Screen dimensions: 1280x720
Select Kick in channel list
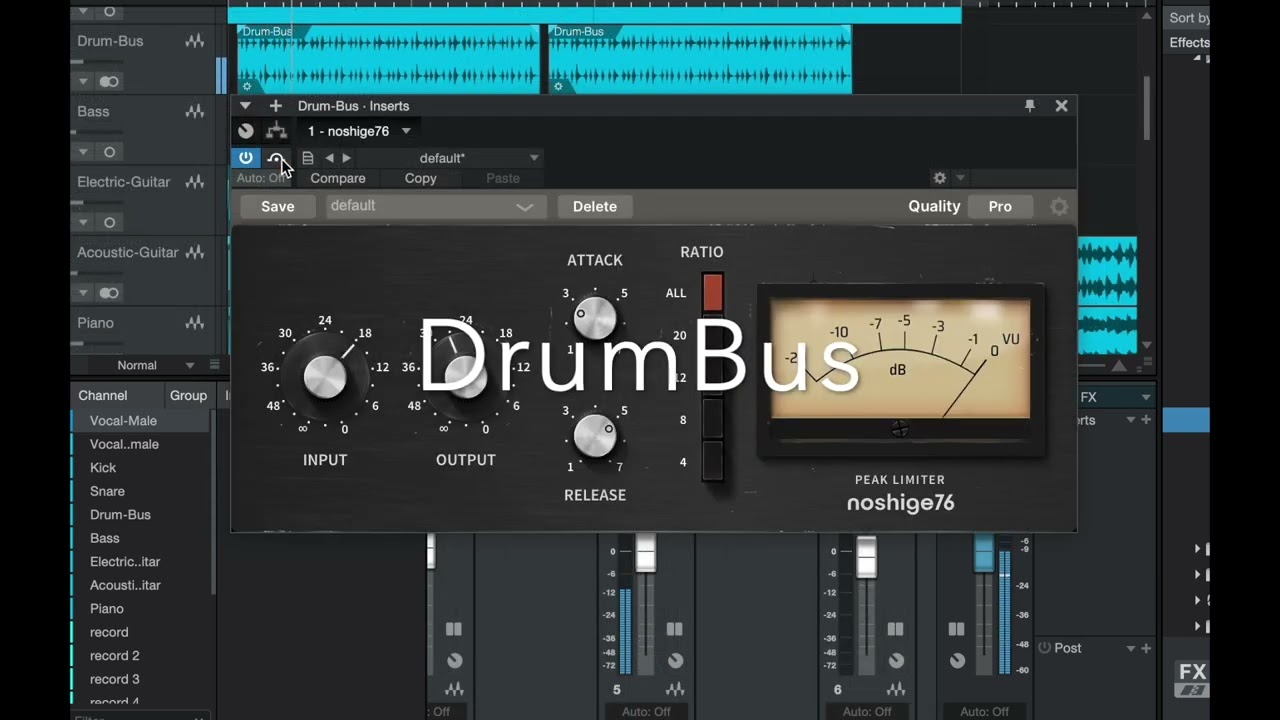[x=141, y=468]
